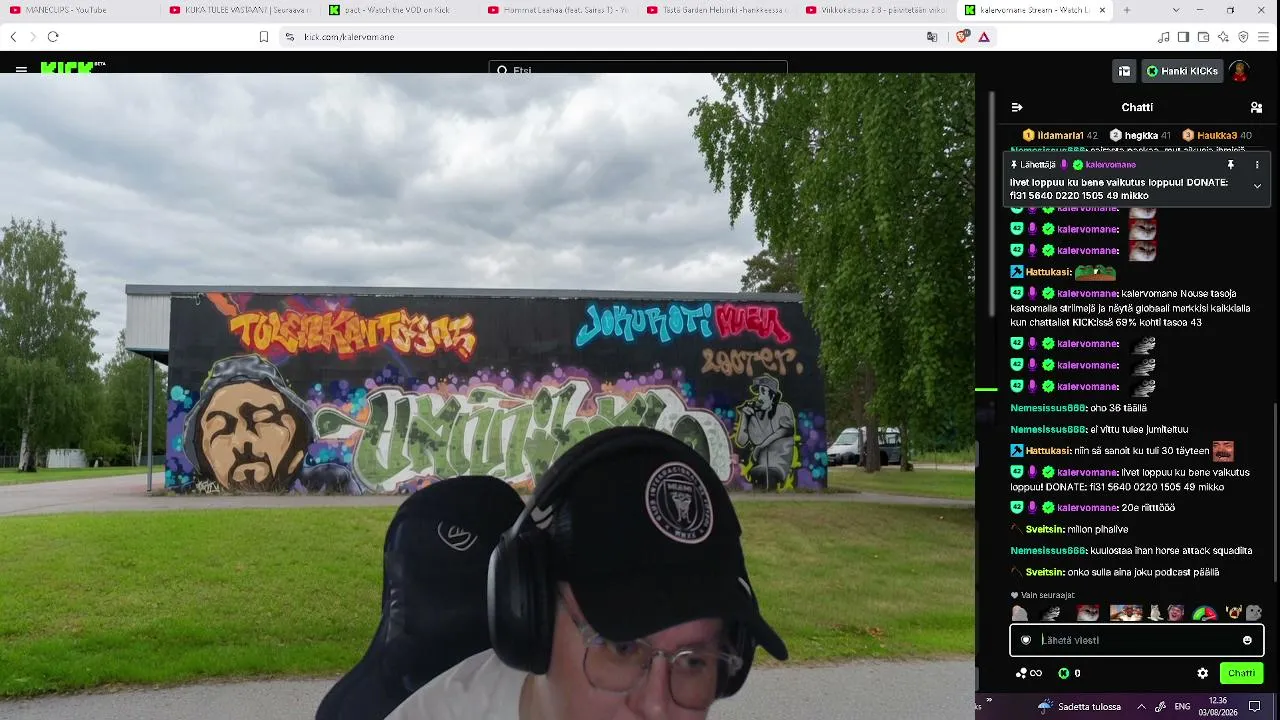Open the chat identity badge icon
This screenshot has height=720, width=1280.
coord(1025,640)
